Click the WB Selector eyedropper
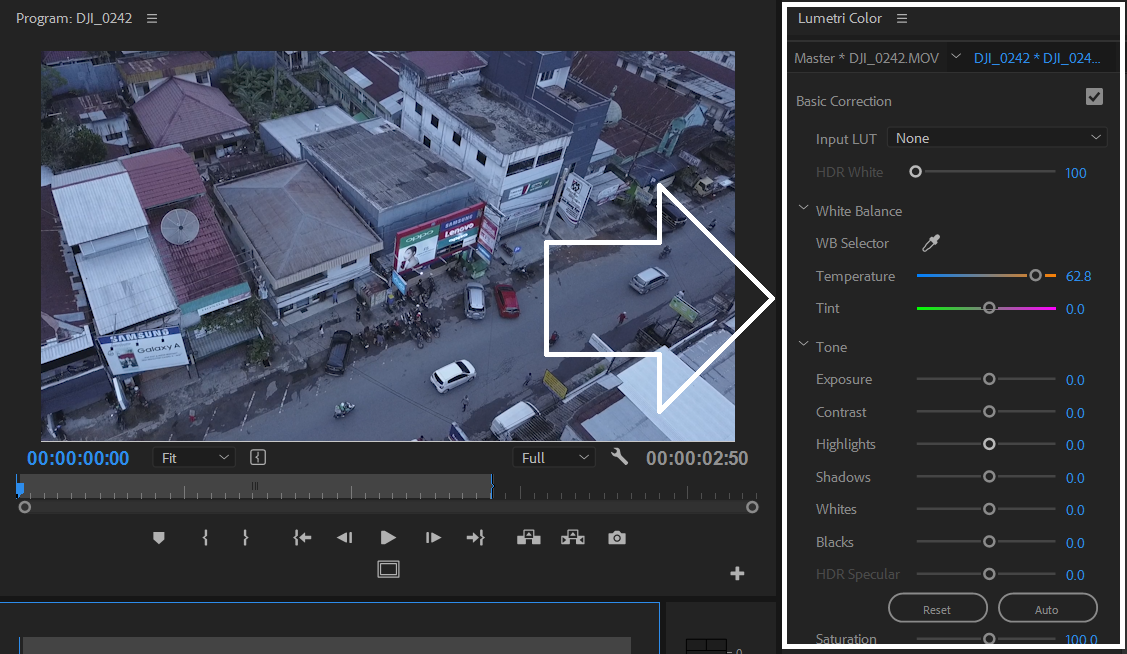Viewport: 1127px width, 654px height. point(930,243)
